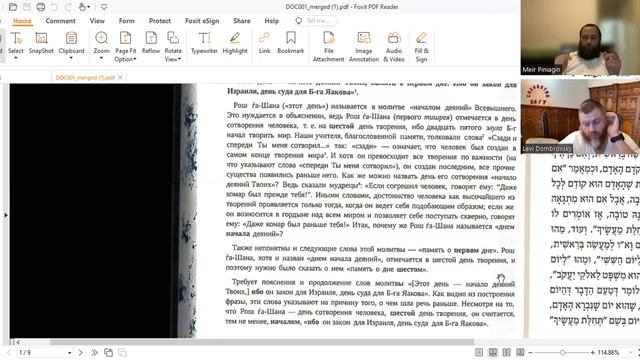Image resolution: width=640 pixels, height=360 pixels.
Task: Add a Bookmark
Action: click(x=291, y=43)
